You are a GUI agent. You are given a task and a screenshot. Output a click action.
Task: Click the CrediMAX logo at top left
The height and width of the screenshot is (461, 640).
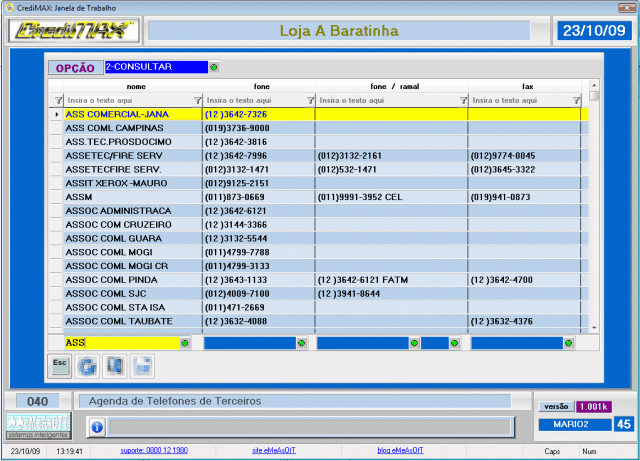coord(72,31)
